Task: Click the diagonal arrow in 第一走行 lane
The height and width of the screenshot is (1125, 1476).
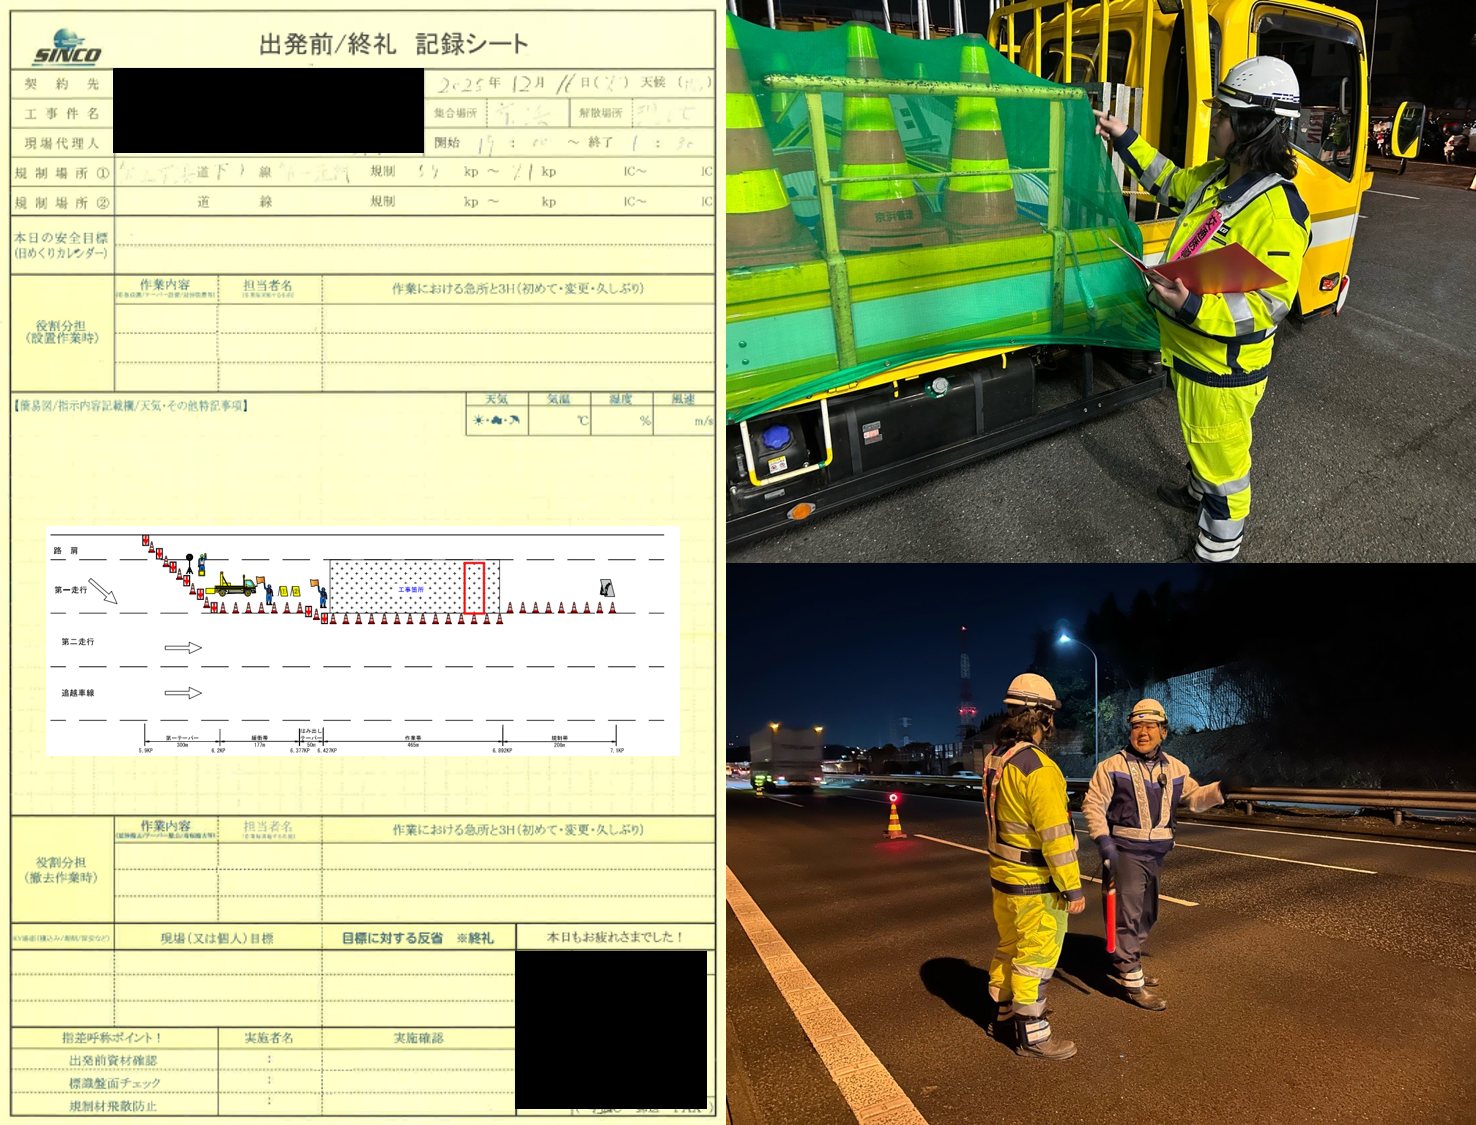Action: (103, 591)
